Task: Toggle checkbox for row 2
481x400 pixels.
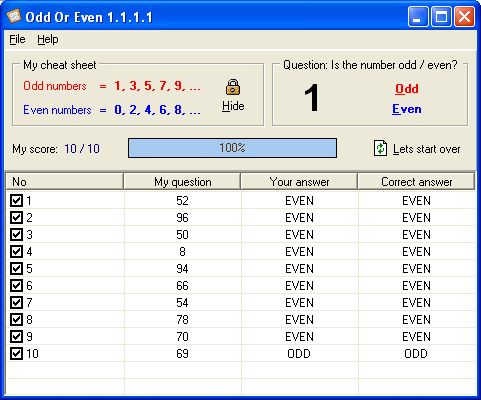Action: click(16, 218)
